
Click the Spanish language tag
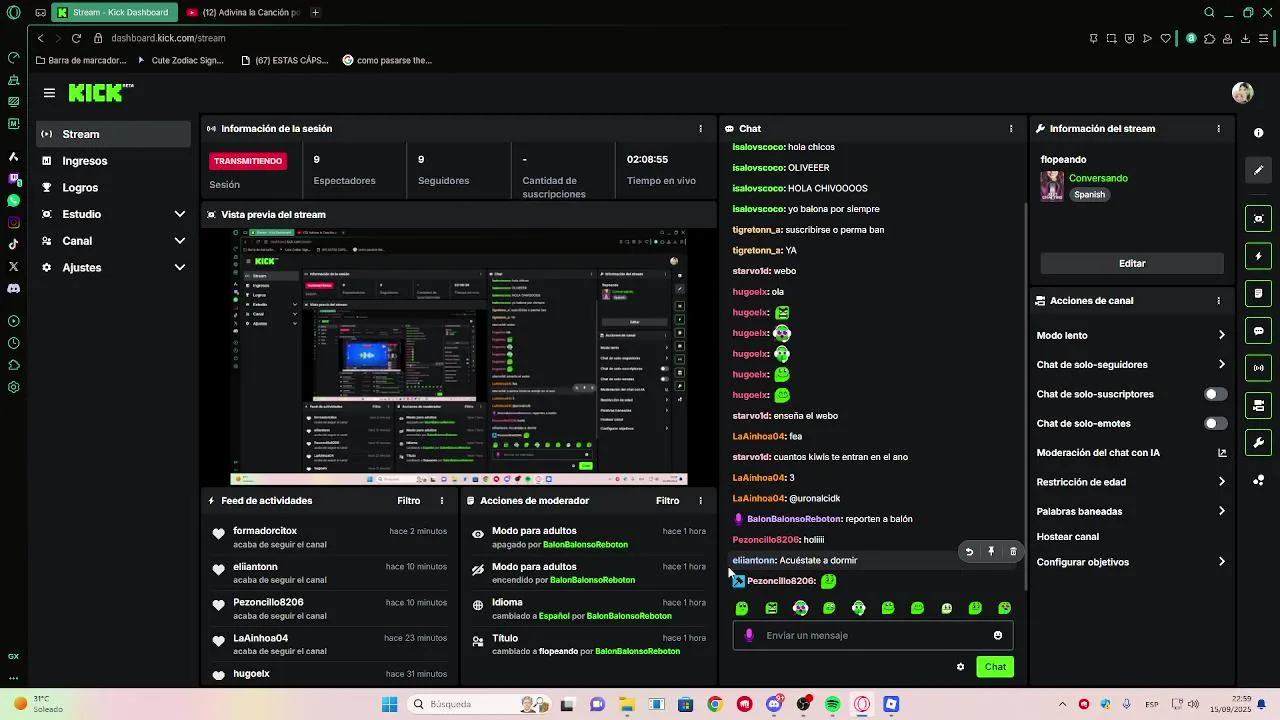click(x=1089, y=195)
